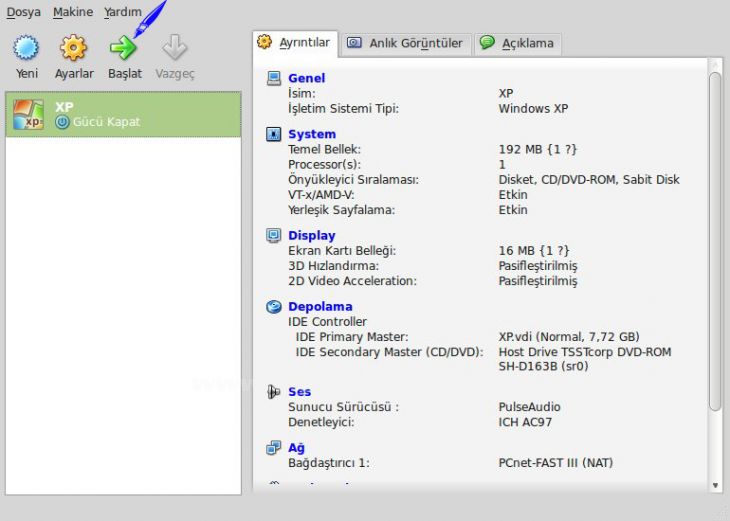Click the '2D Video Acceleration:' label

352,281
